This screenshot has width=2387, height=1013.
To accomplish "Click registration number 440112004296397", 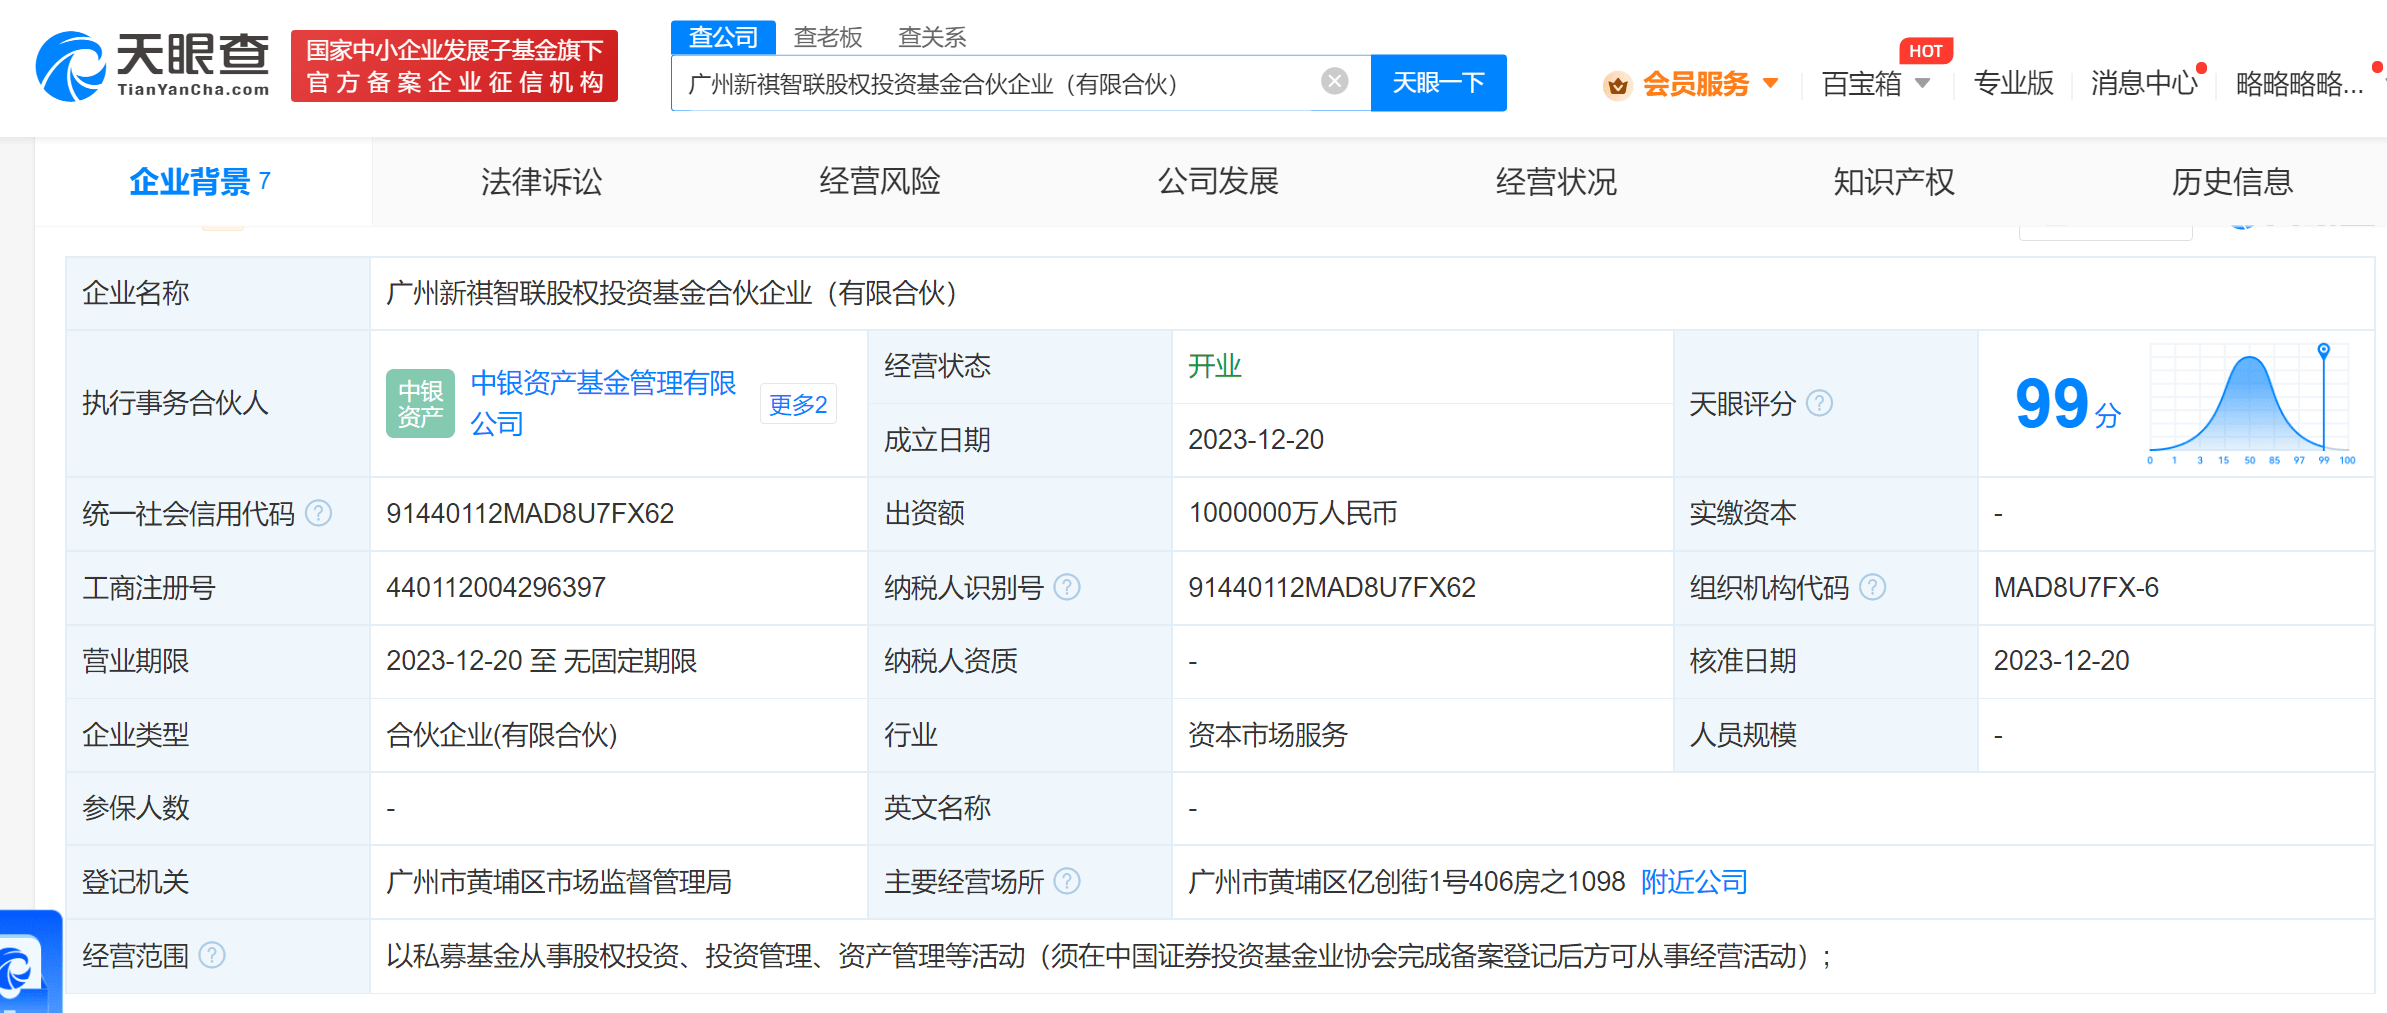I will click(496, 587).
